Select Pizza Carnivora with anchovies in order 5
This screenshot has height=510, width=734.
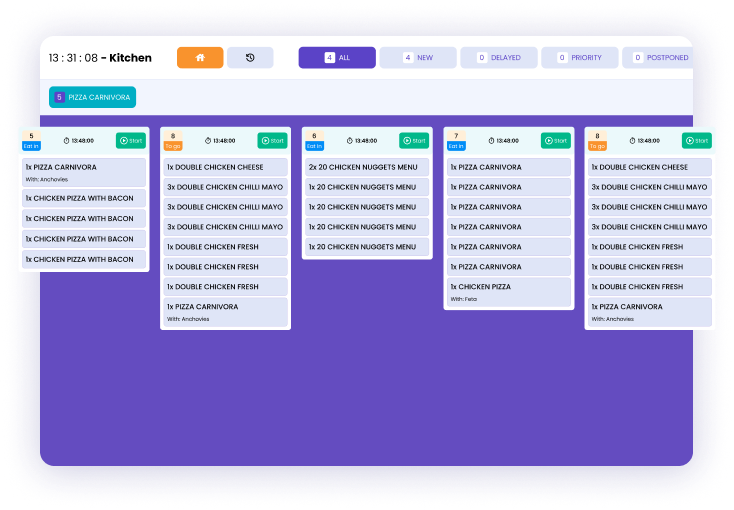[x=84, y=172]
